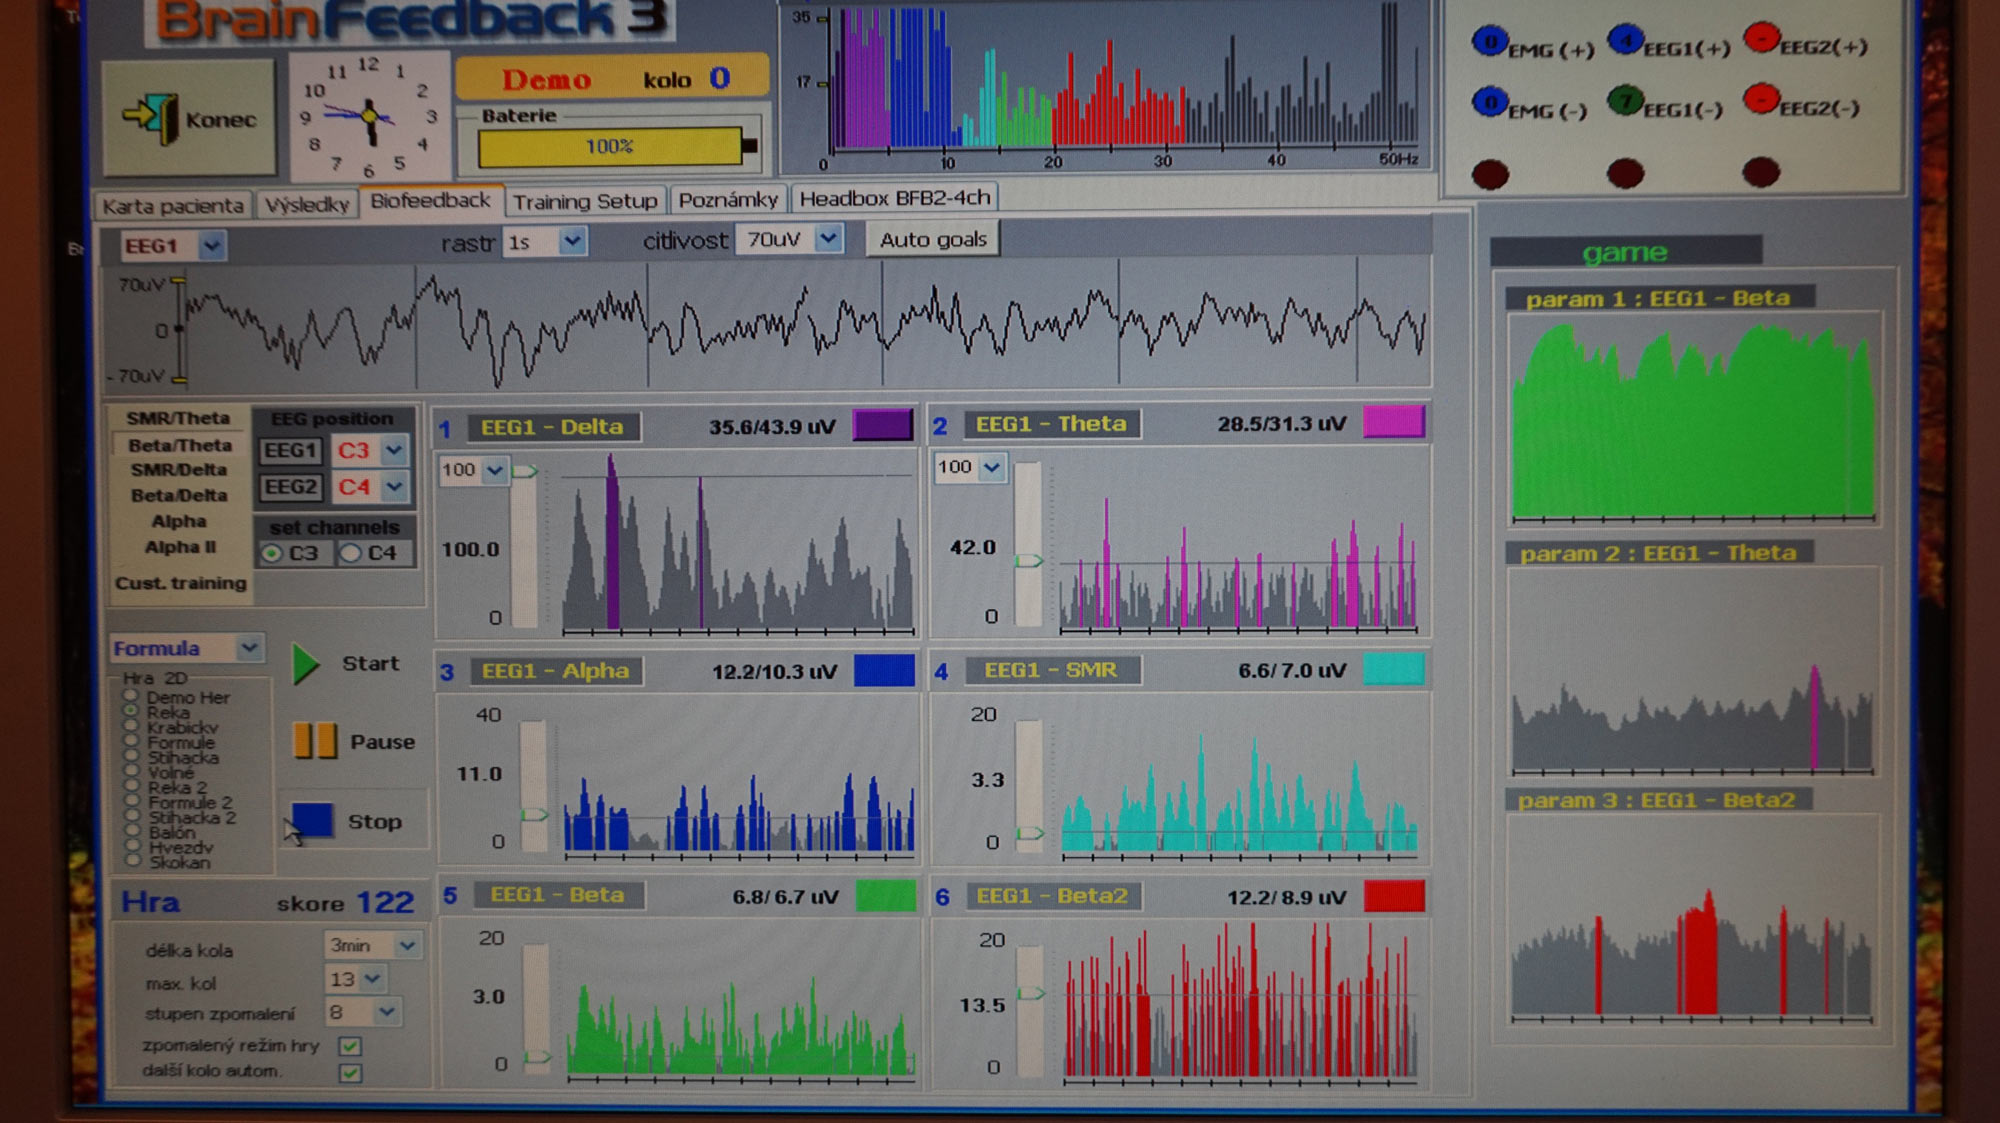This screenshot has height=1123, width=2000.
Task: Click the Beta2 threshold slider handle
Action: pyautogui.click(x=1030, y=993)
